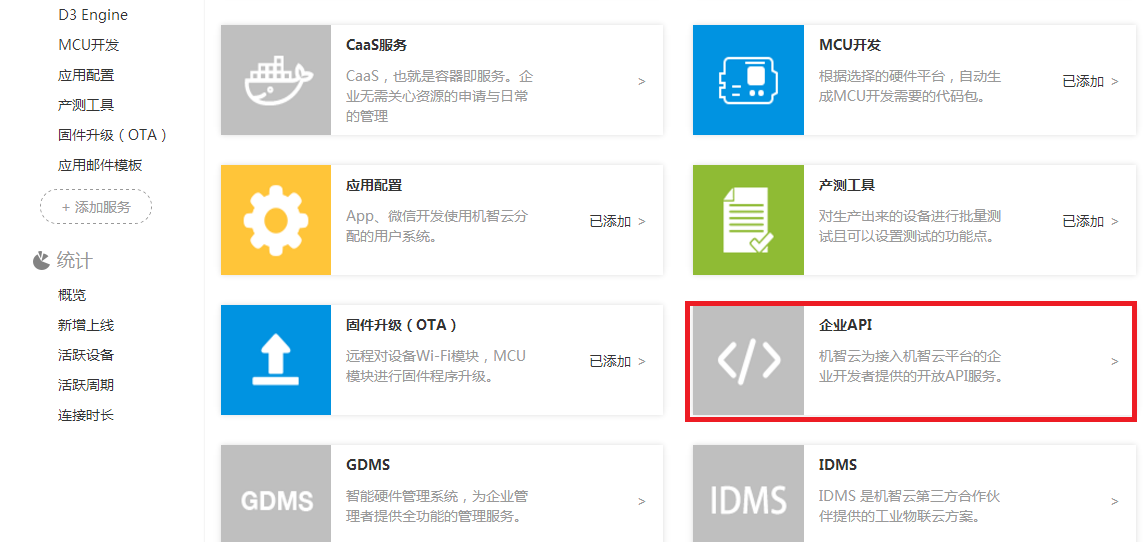Click the MCU开发 circuit board icon

click(748, 81)
